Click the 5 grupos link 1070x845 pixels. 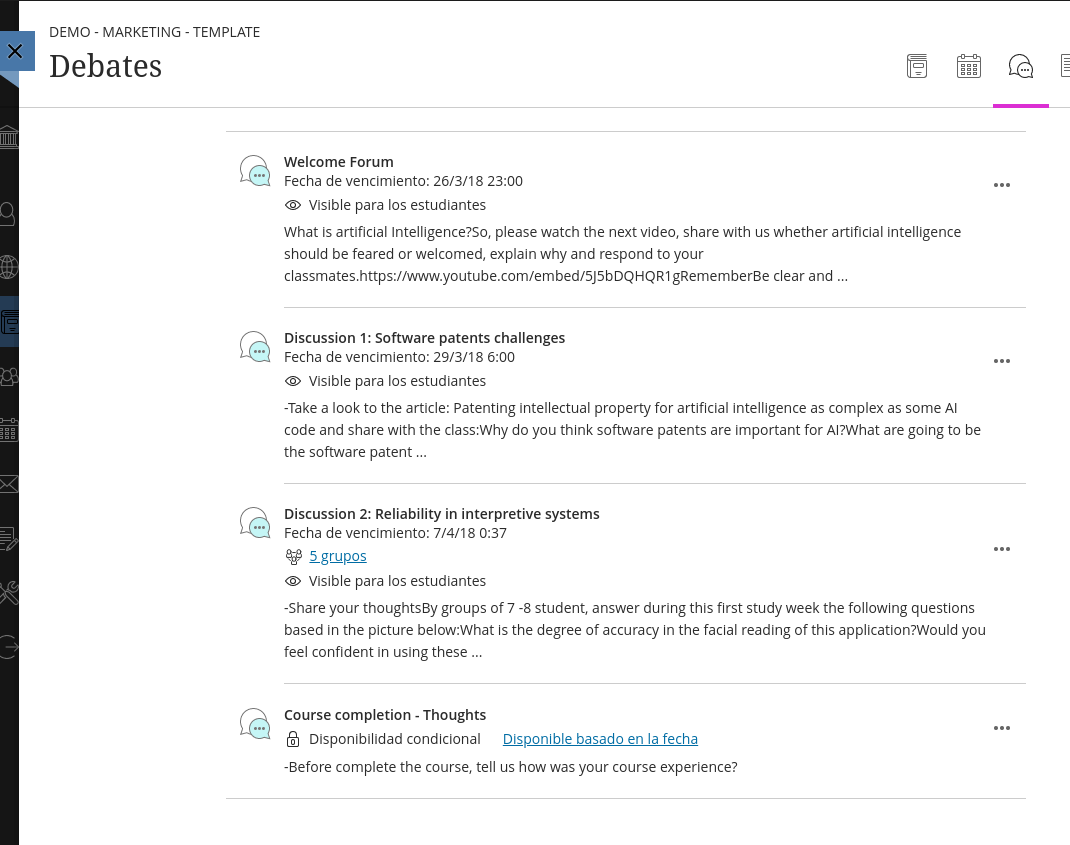[x=338, y=556]
